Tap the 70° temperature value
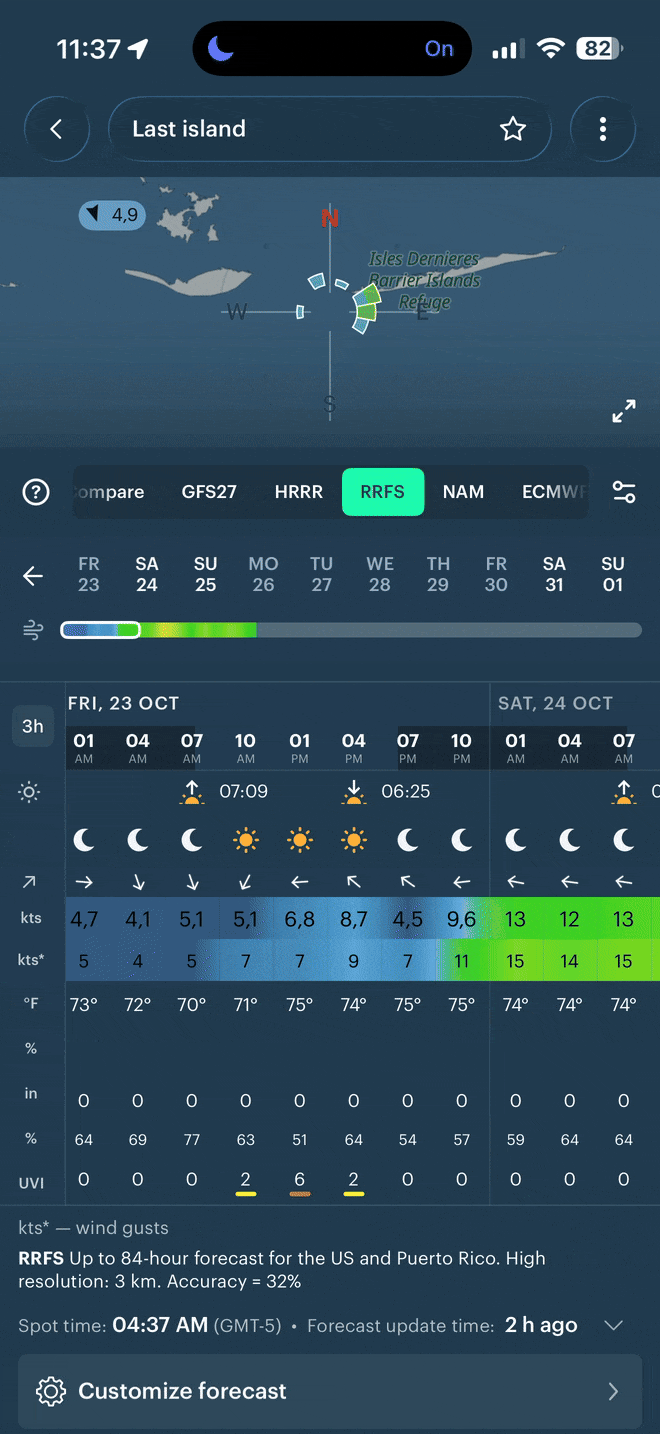This screenshot has height=1434, width=660. pyautogui.click(x=192, y=1004)
